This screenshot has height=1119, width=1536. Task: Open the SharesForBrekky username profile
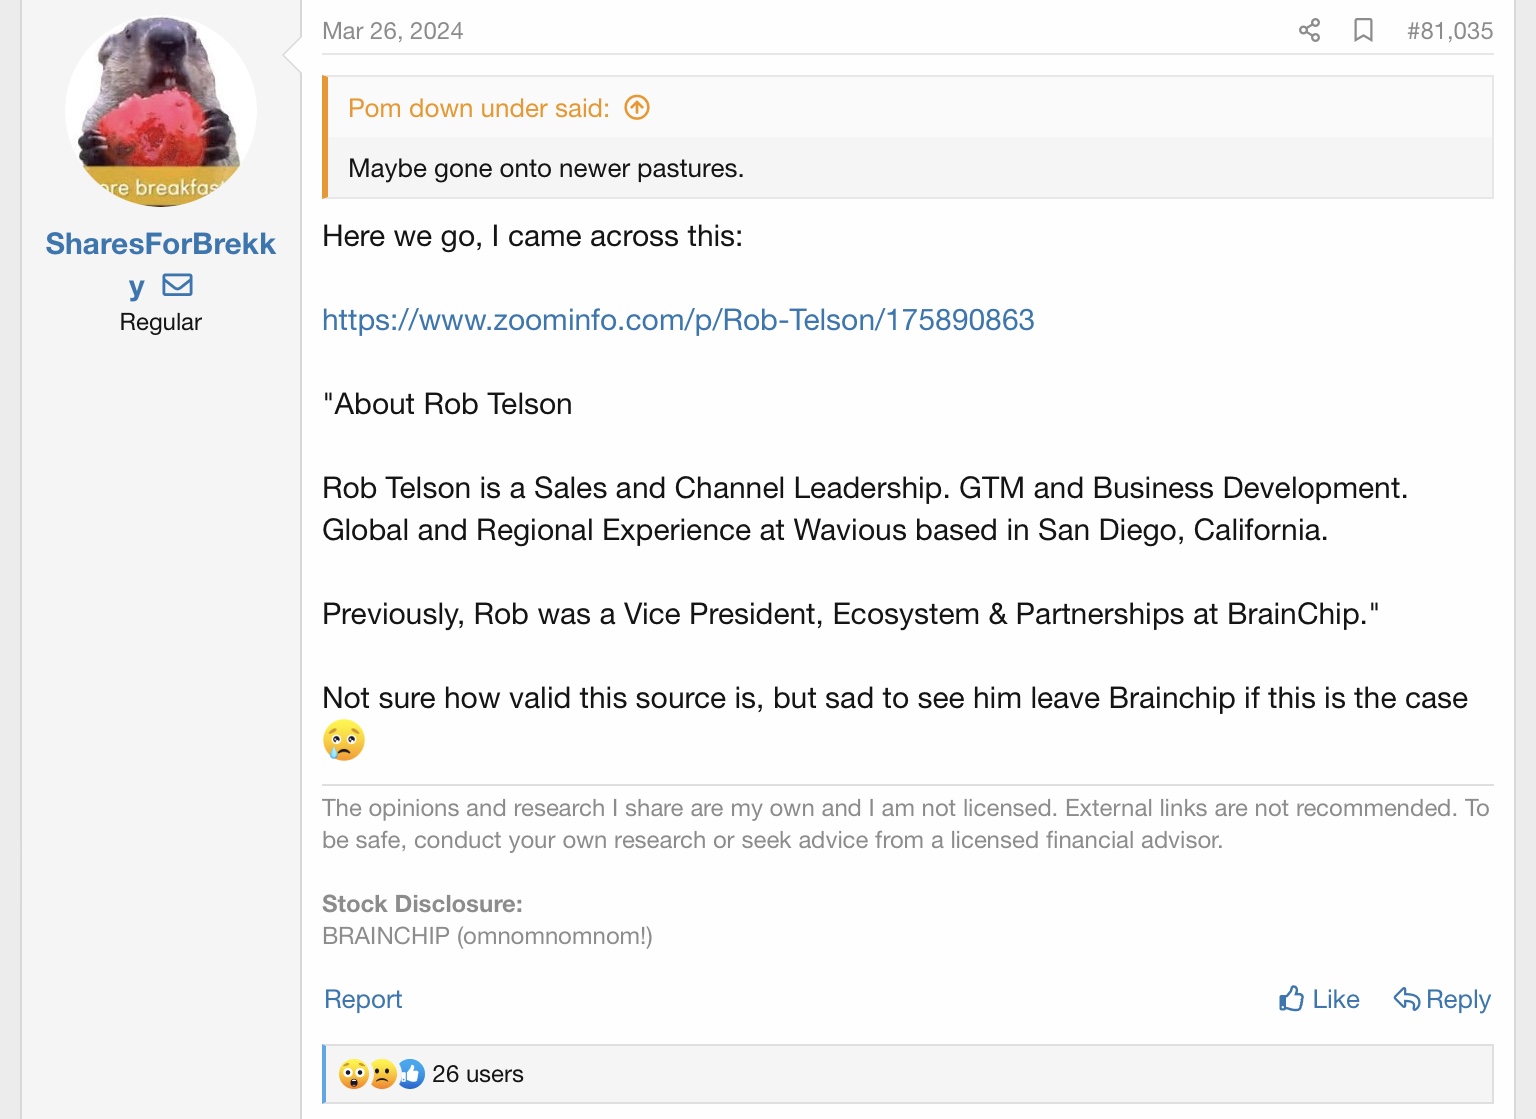click(x=160, y=244)
